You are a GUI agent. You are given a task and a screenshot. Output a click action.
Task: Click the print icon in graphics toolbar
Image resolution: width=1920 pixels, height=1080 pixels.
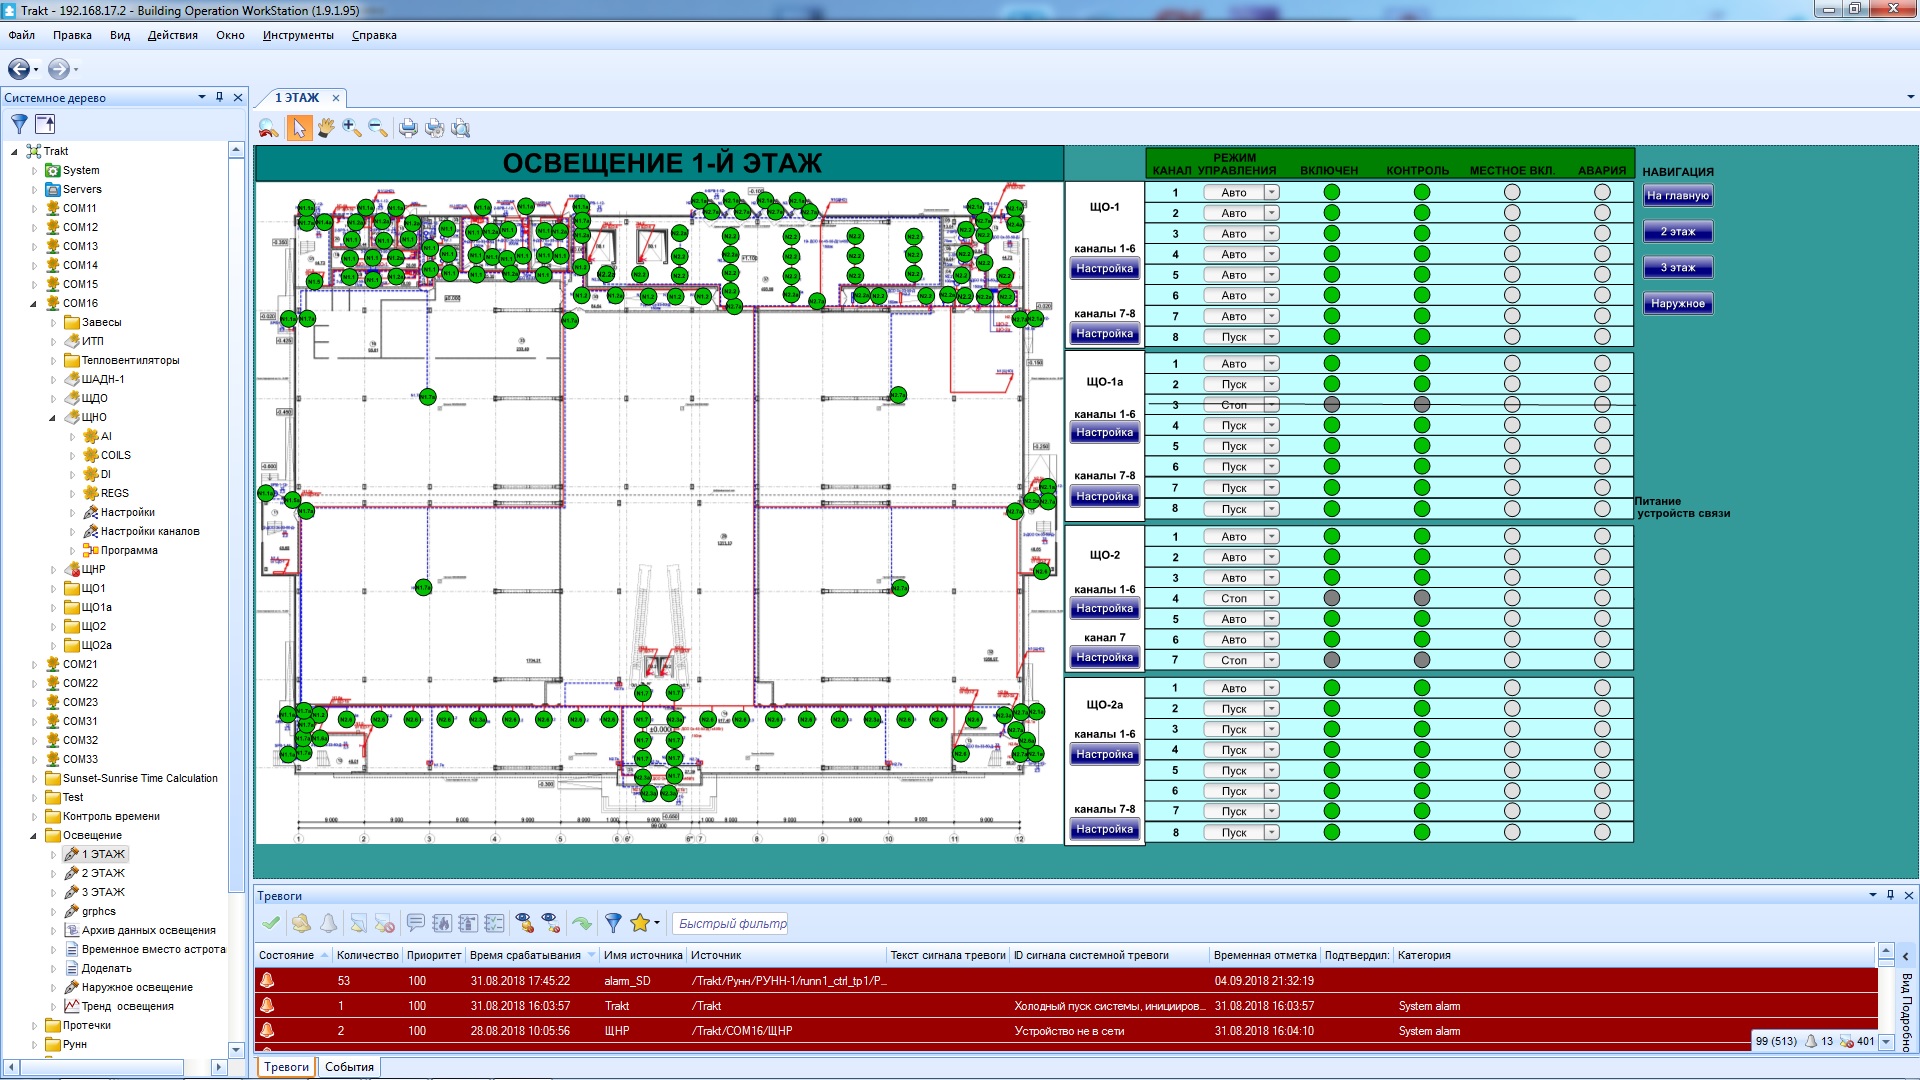(x=408, y=128)
